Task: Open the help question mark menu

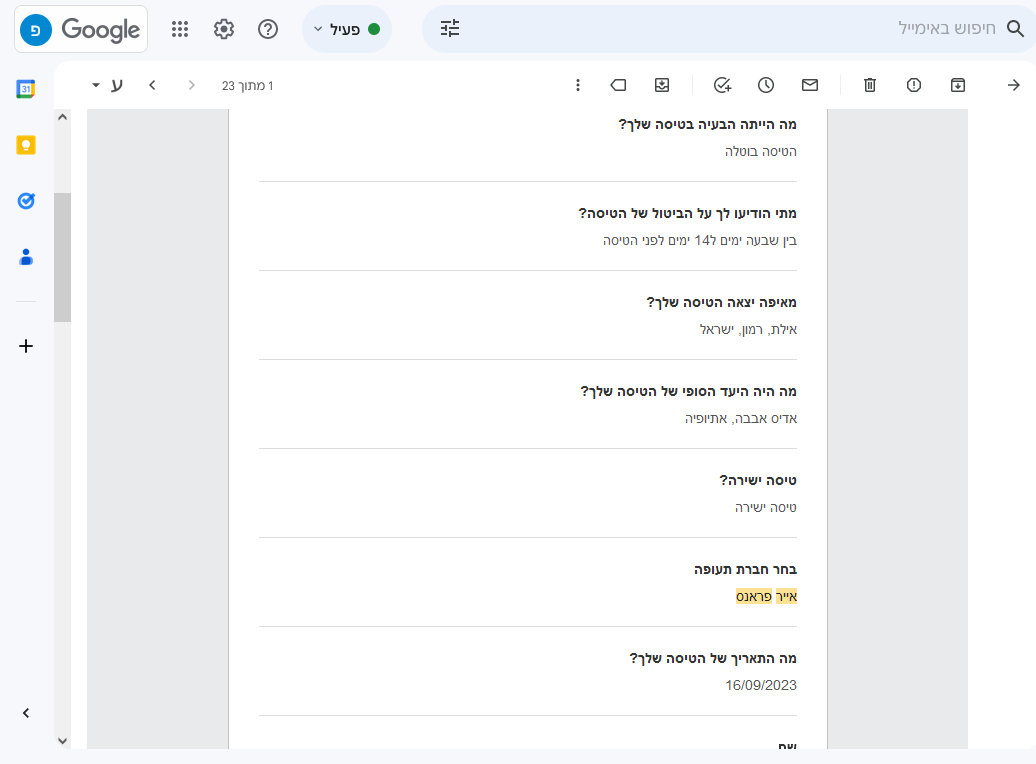Action: (x=268, y=29)
